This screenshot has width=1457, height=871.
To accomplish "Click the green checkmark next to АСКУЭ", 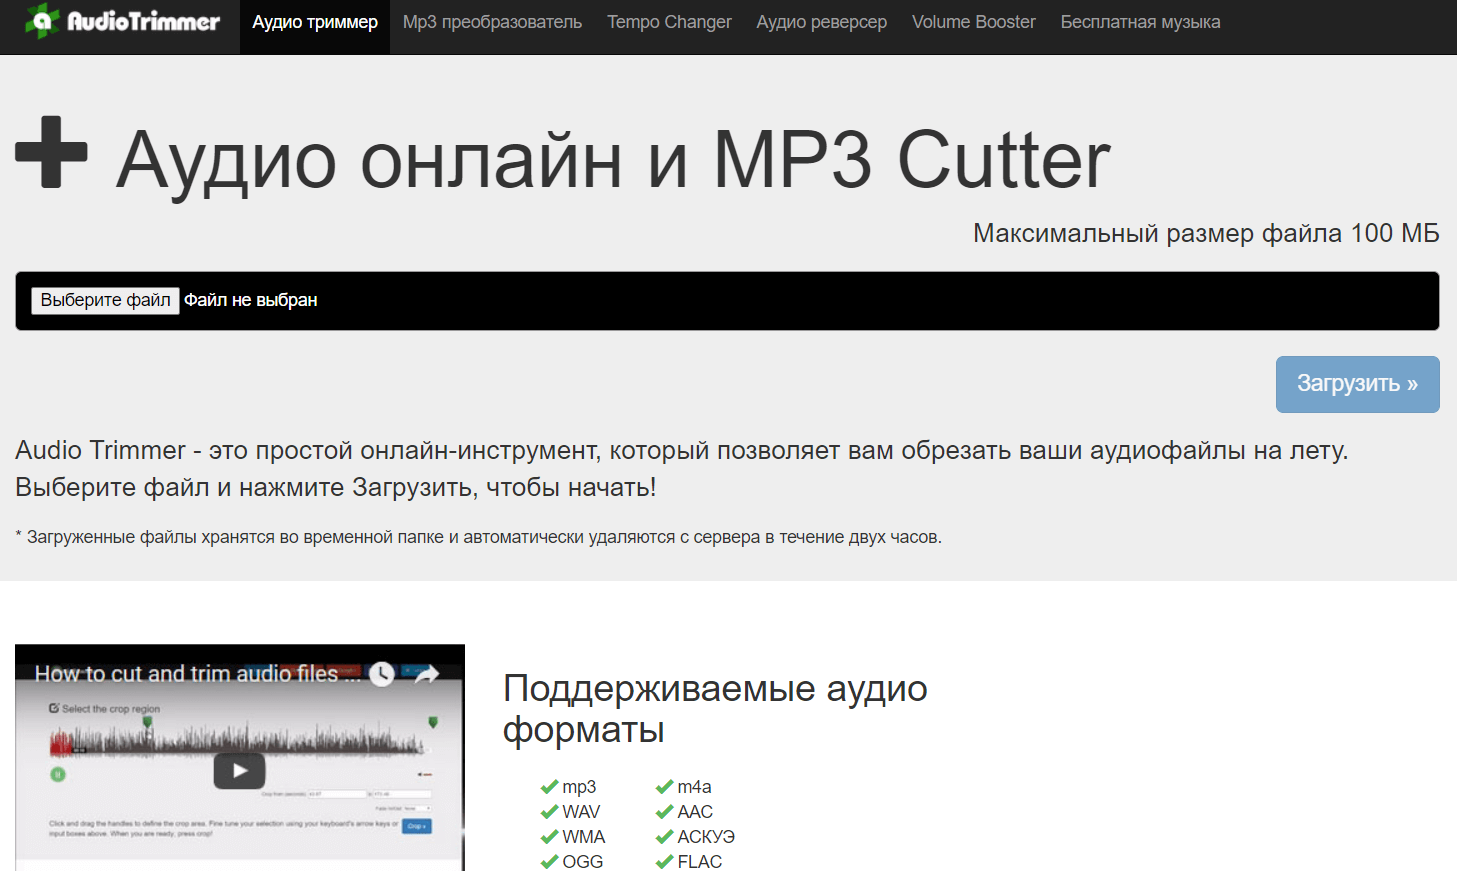I will coord(664,837).
